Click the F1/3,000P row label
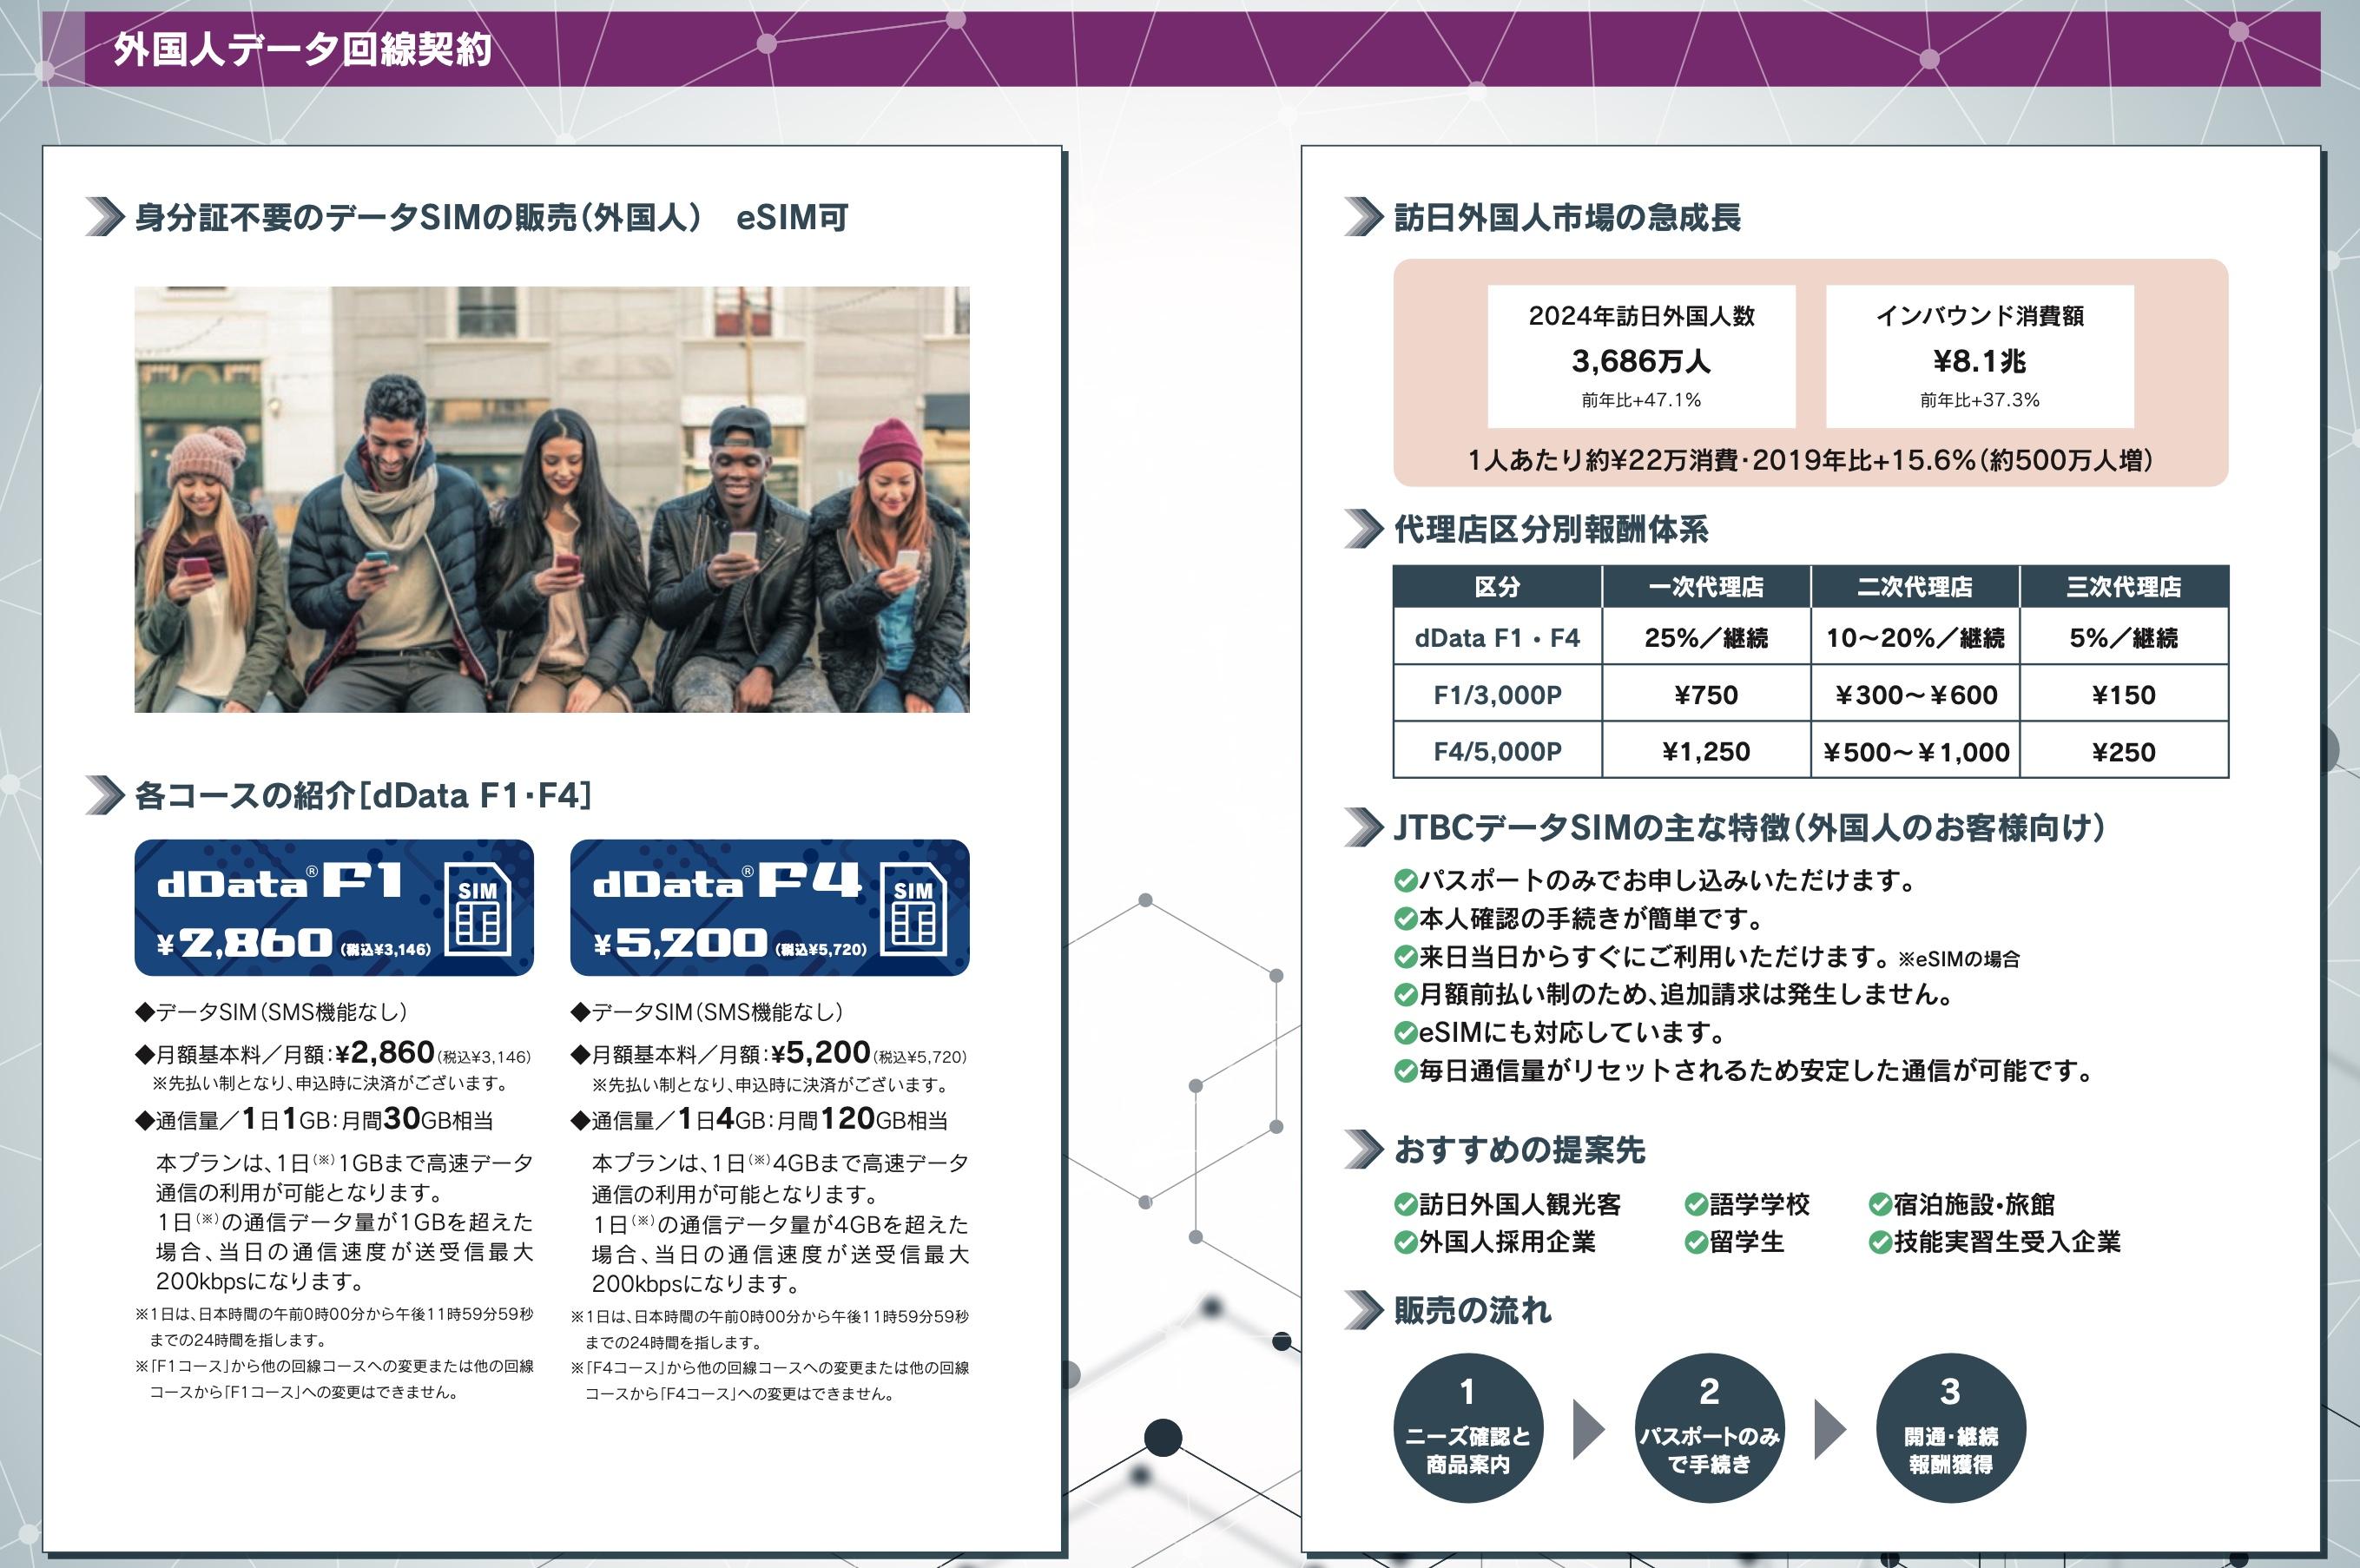The image size is (2360, 1568). click(1498, 694)
